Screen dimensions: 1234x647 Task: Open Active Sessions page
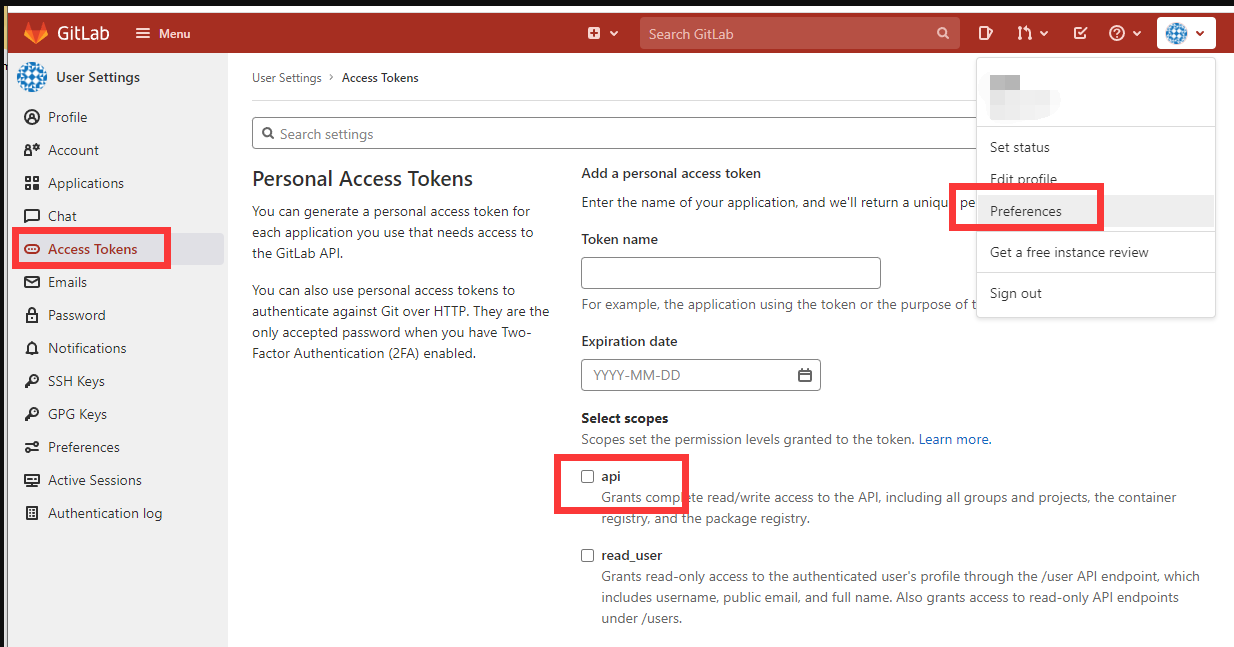coord(95,480)
